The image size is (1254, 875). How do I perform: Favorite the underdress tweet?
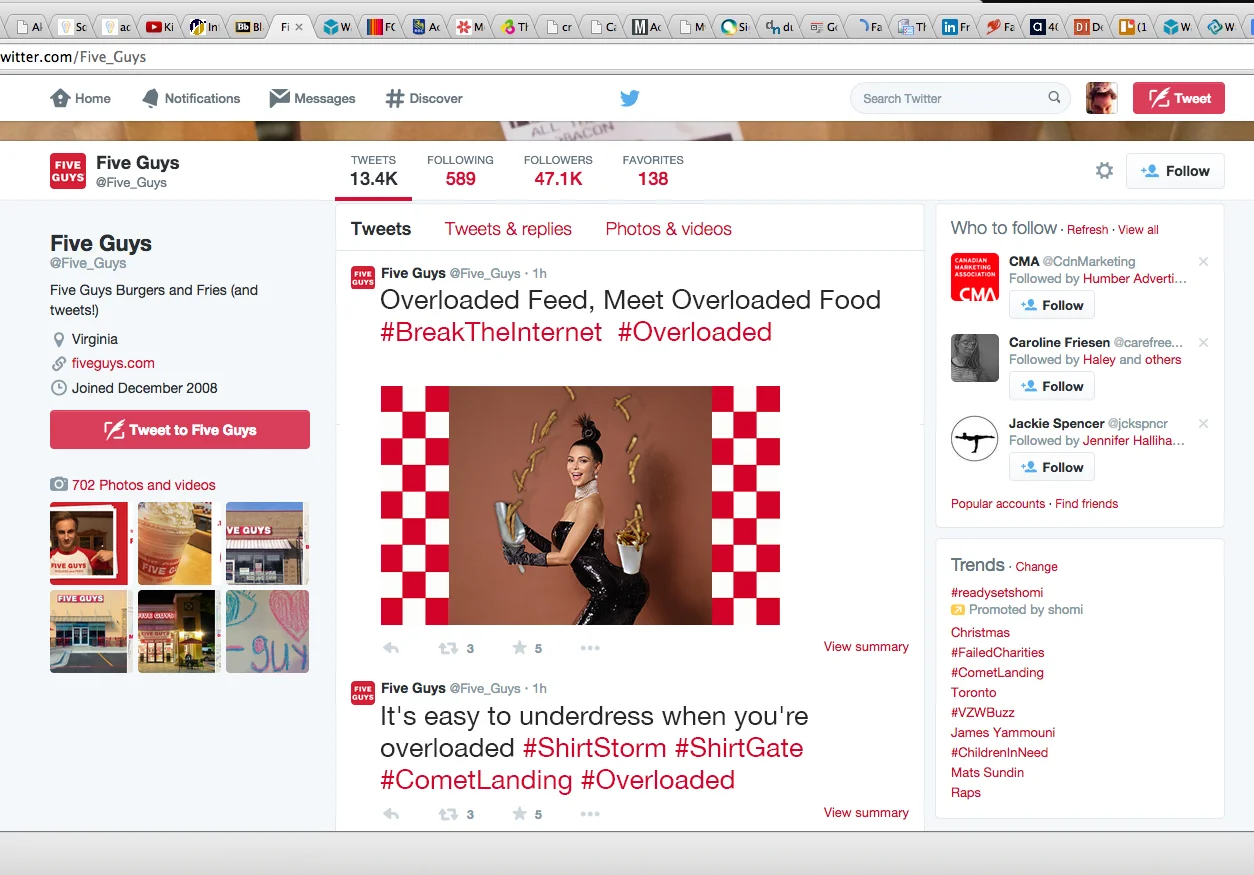(x=519, y=814)
